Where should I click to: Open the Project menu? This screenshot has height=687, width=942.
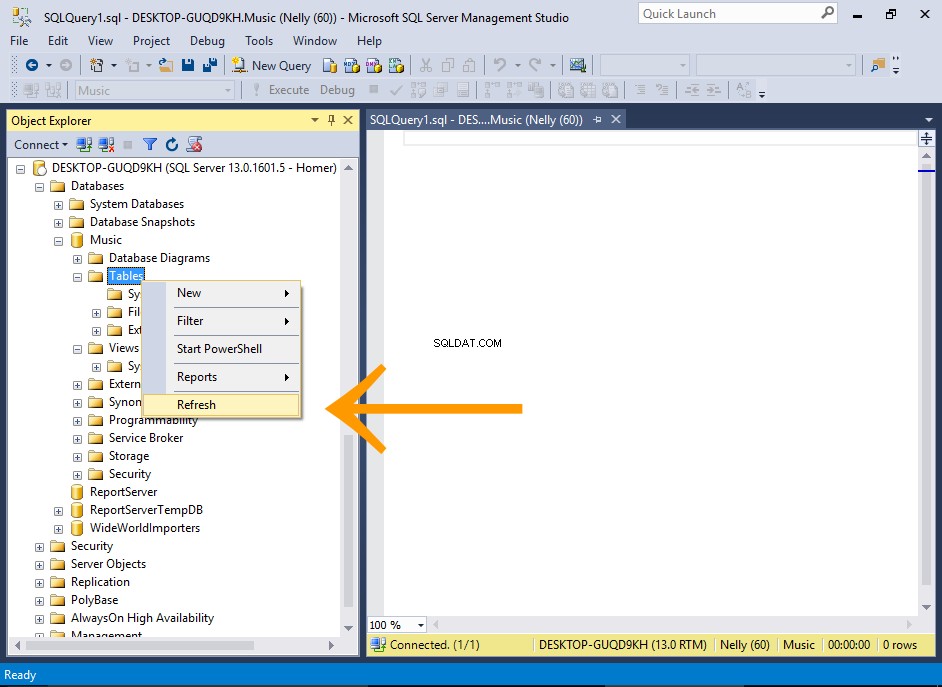(151, 41)
